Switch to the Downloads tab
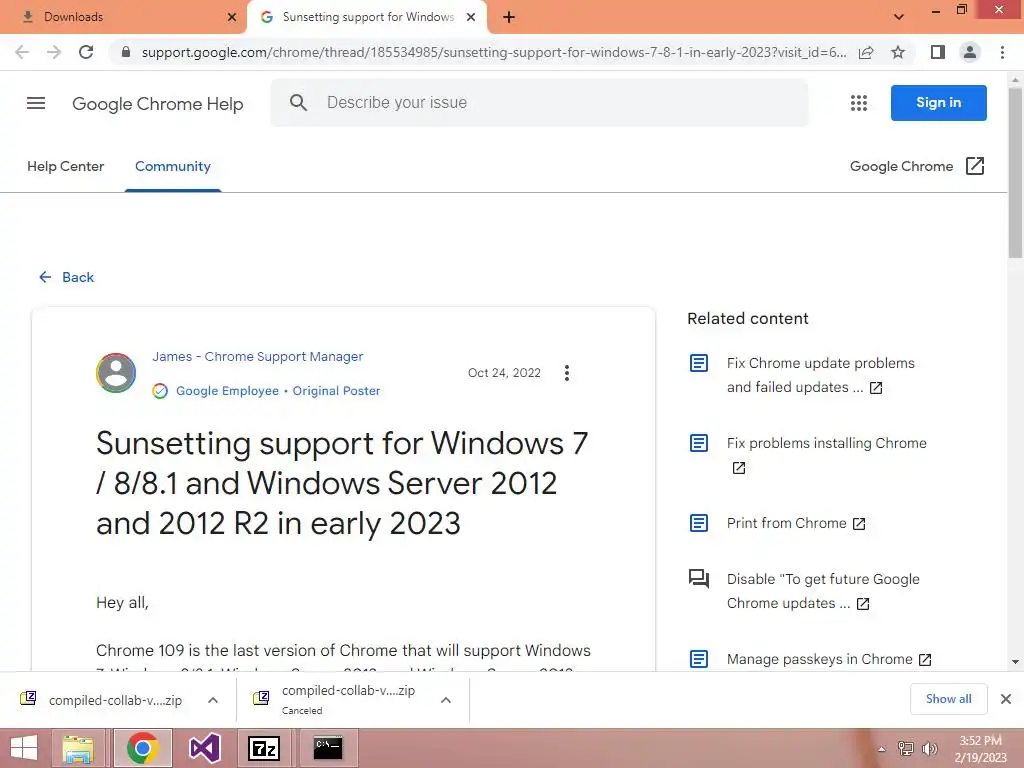 pyautogui.click(x=123, y=17)
